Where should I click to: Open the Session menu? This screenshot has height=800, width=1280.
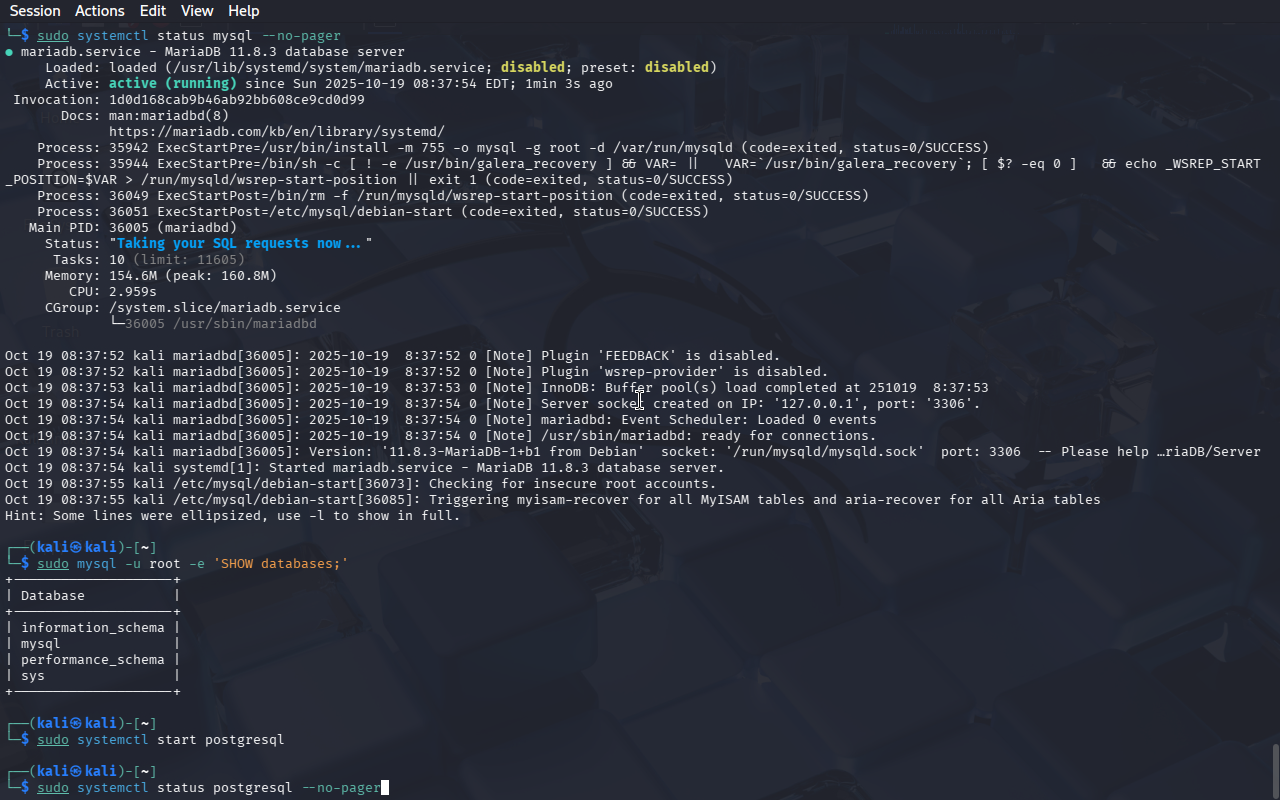pyautogui.click(x=35, y=11)
